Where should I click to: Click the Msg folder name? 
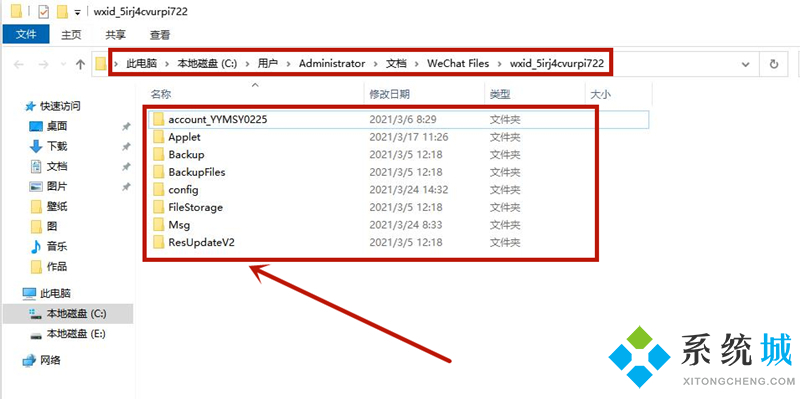click(179, 225)
